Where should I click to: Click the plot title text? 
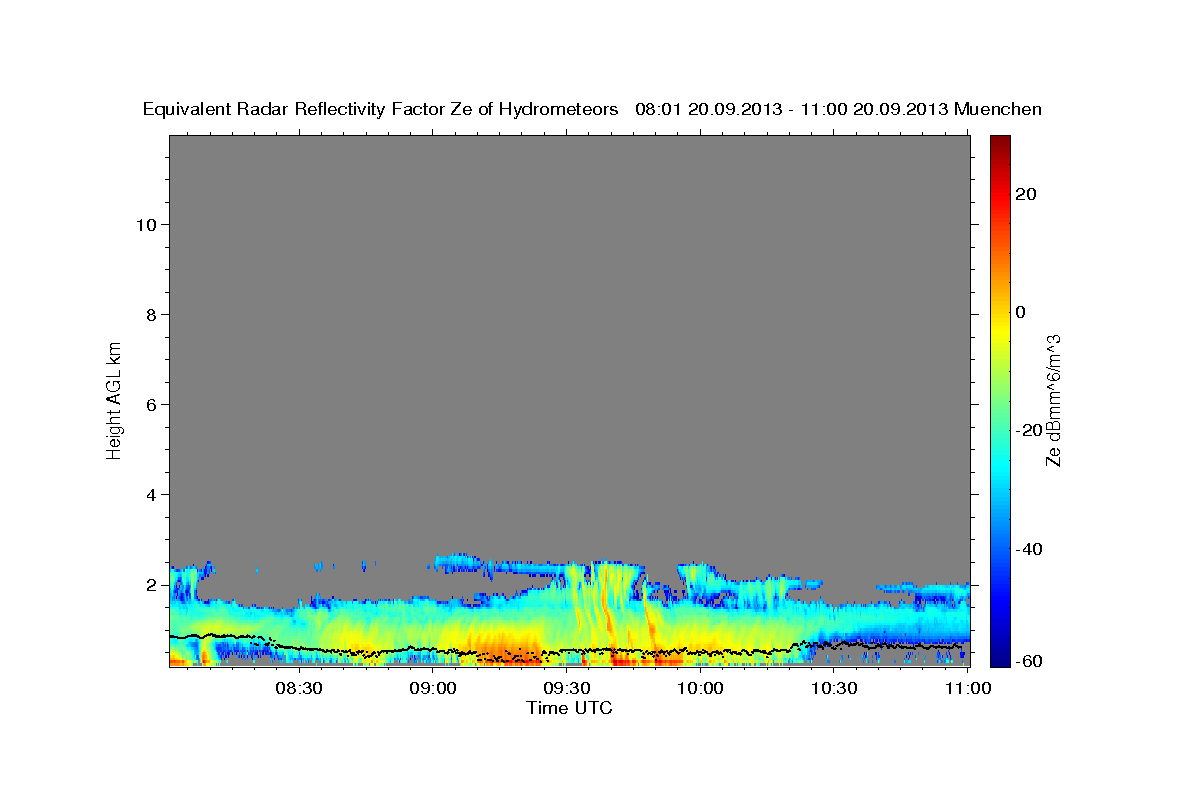click(592, 110)
